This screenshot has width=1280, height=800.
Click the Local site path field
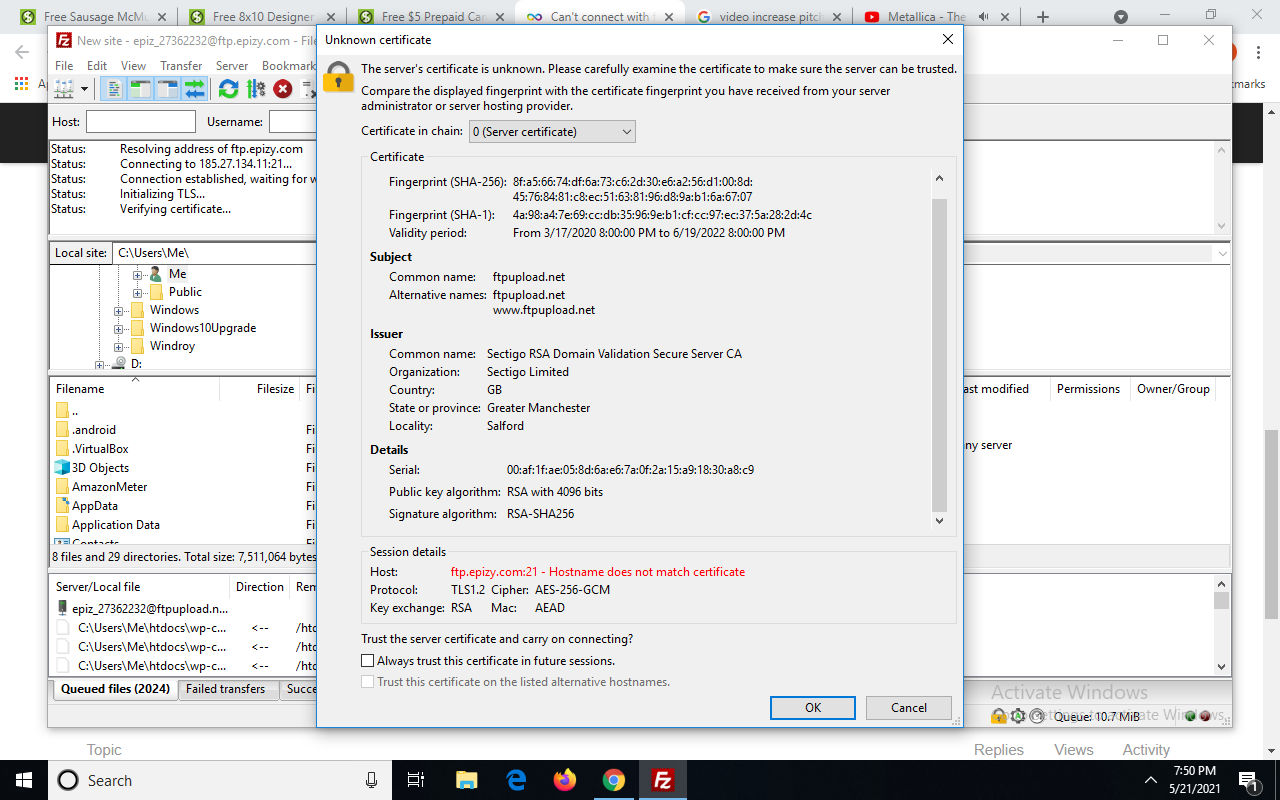coord(215,253)
